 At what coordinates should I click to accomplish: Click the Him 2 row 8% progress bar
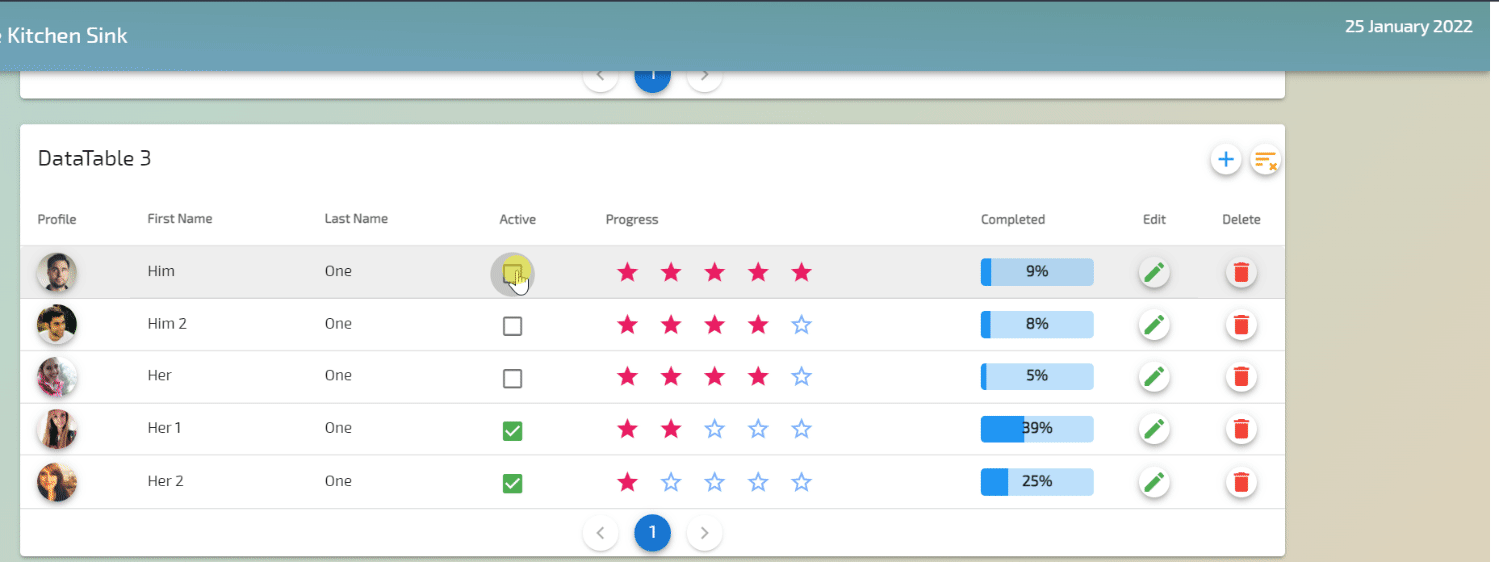coord(1037,324)
